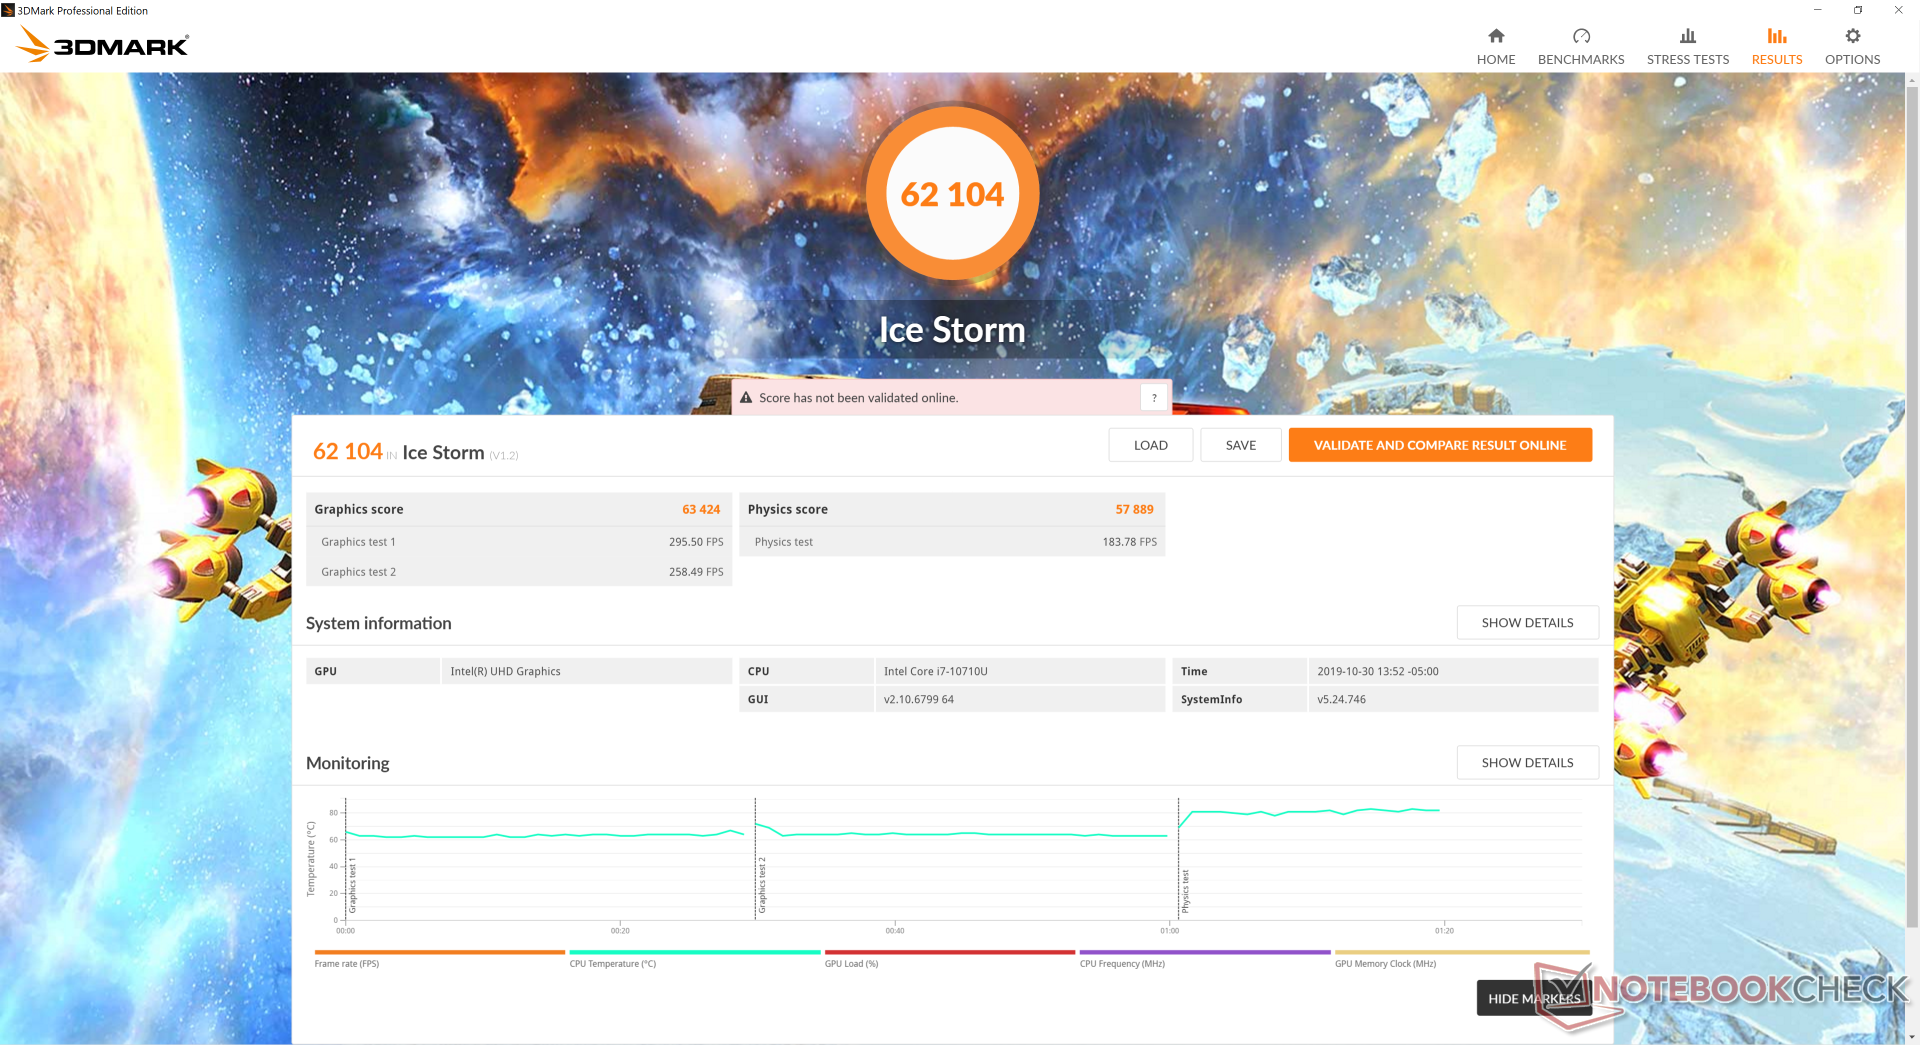Click the 'Temperature (°C)' axis label
Viewport: 1920px width, 1045px height.
point(311,859)
